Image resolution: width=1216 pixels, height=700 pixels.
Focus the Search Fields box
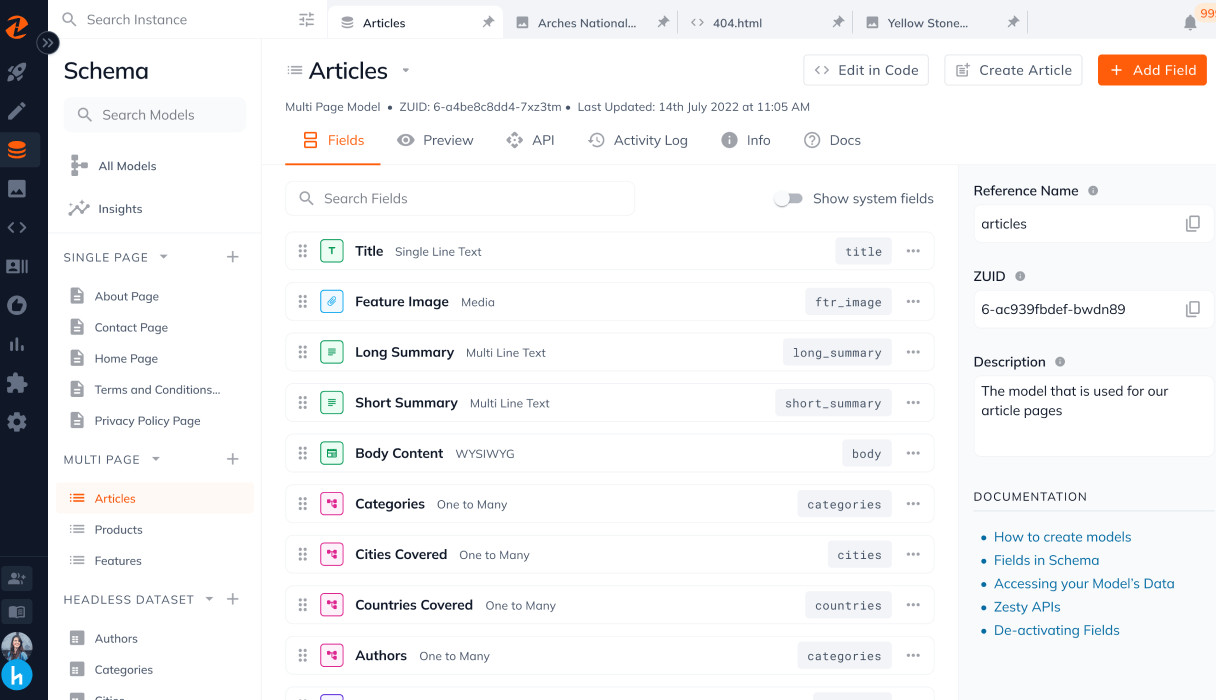click(460, 199)
